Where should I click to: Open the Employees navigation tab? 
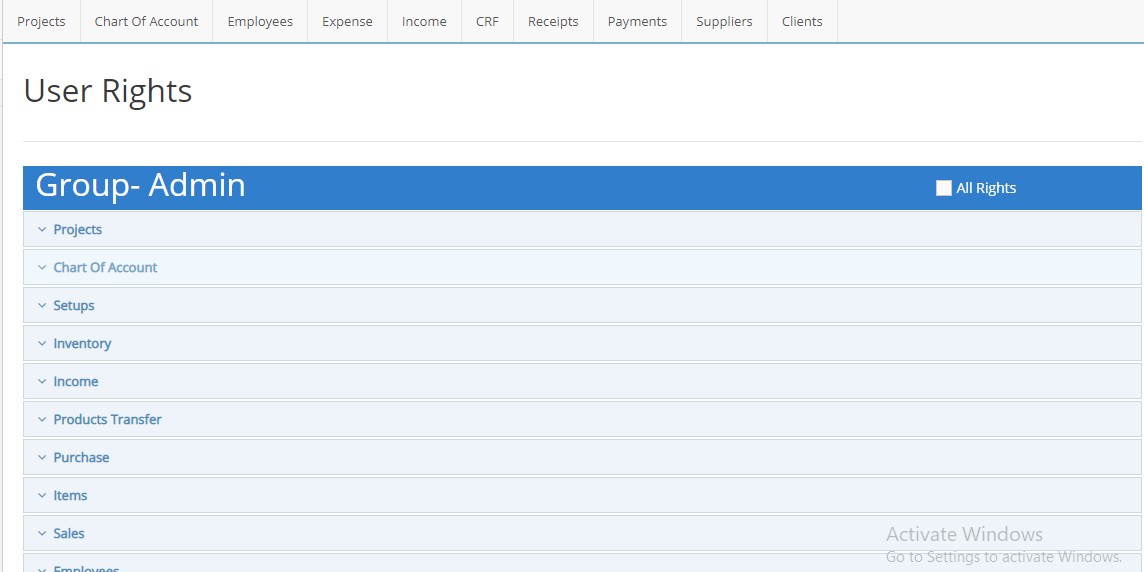tap(260, 21)
